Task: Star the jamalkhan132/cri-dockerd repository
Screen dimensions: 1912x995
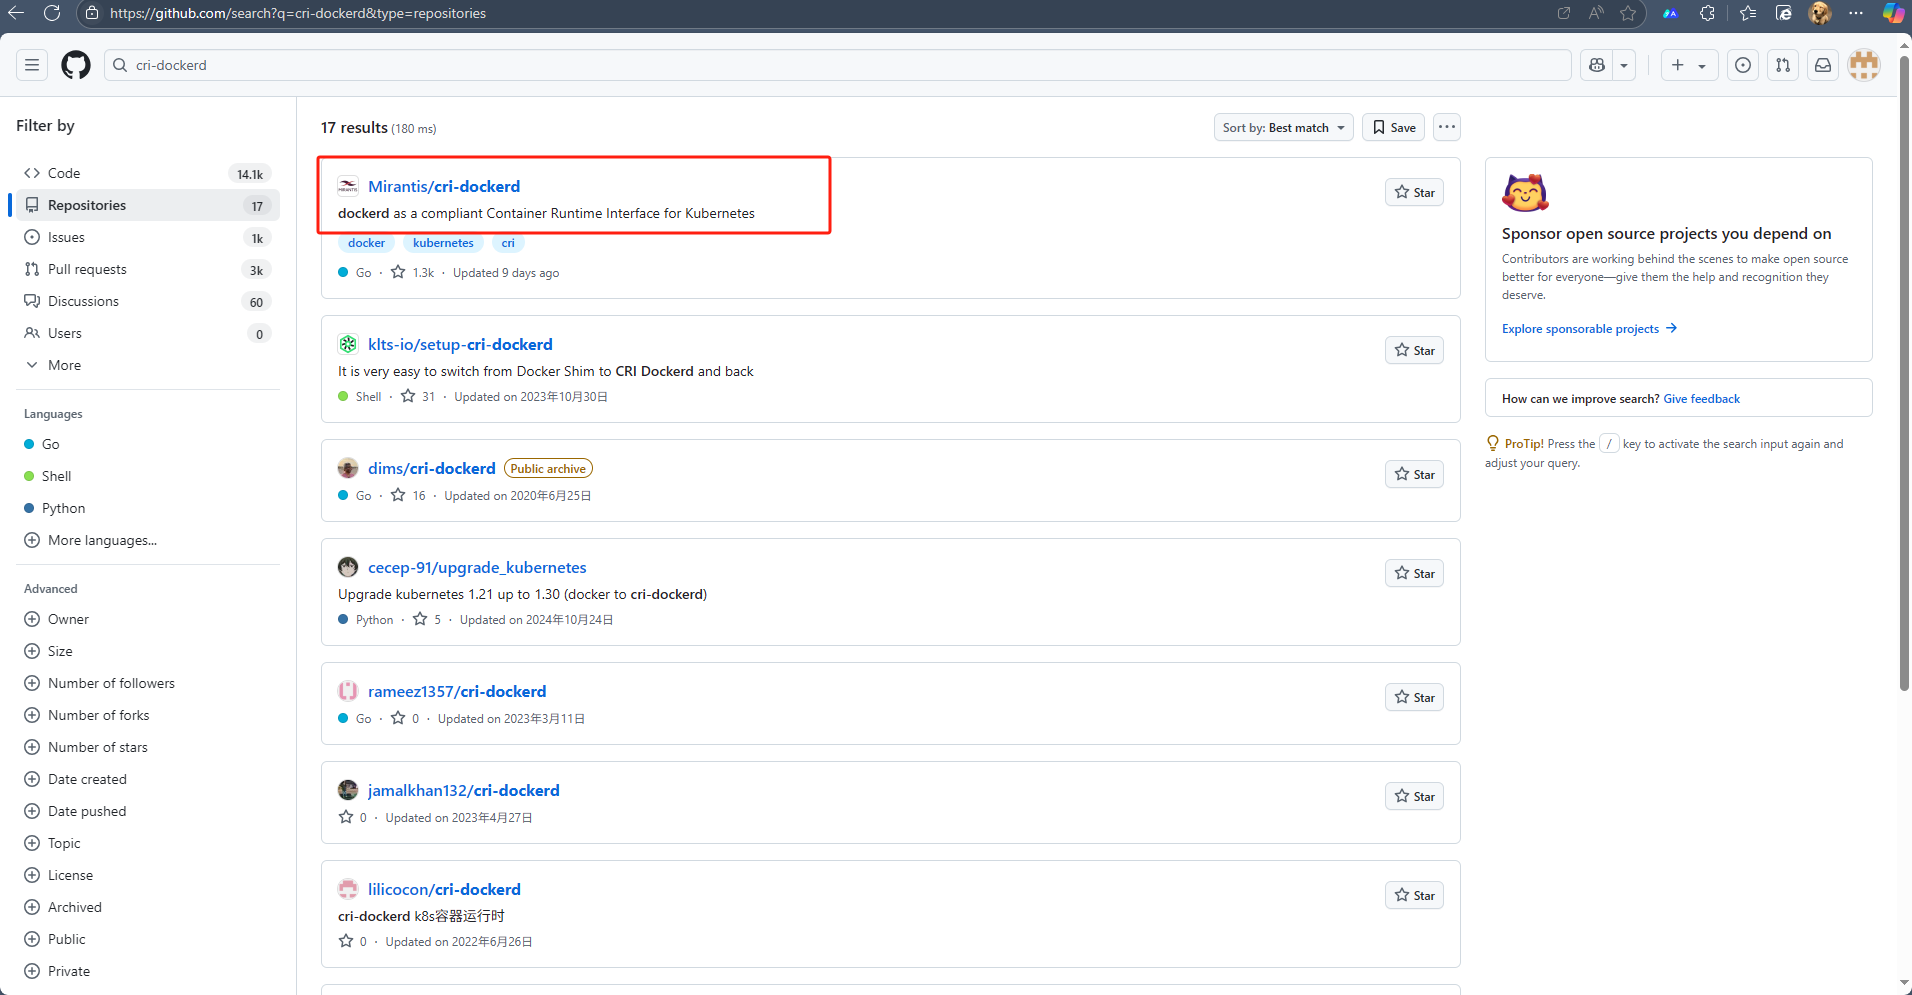Action: (1414, 796)
